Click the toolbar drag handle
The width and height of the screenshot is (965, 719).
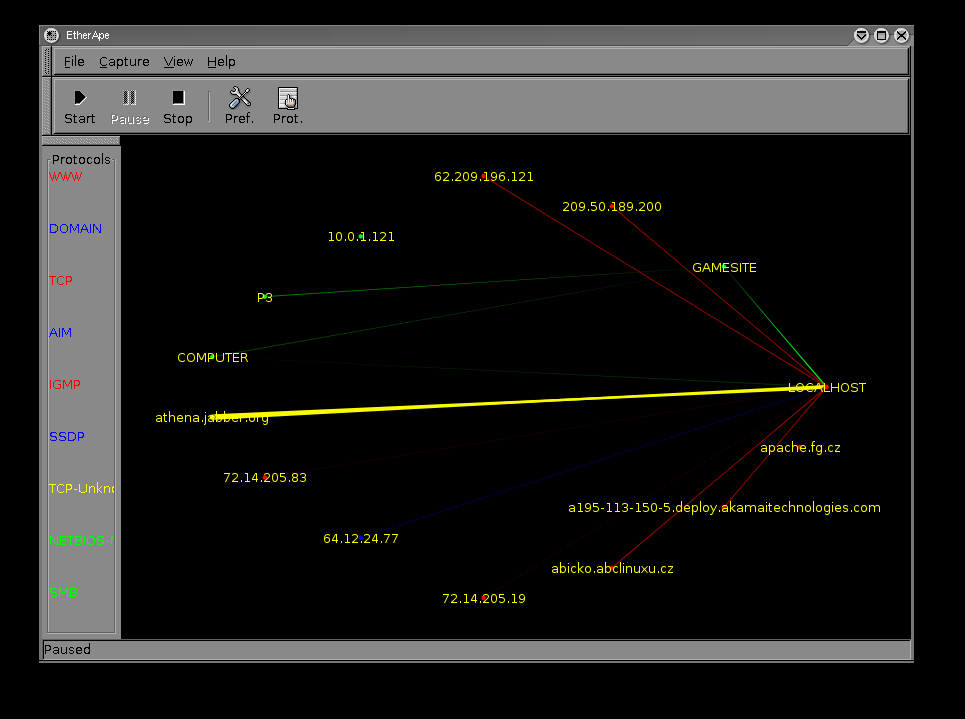(47, 106)
